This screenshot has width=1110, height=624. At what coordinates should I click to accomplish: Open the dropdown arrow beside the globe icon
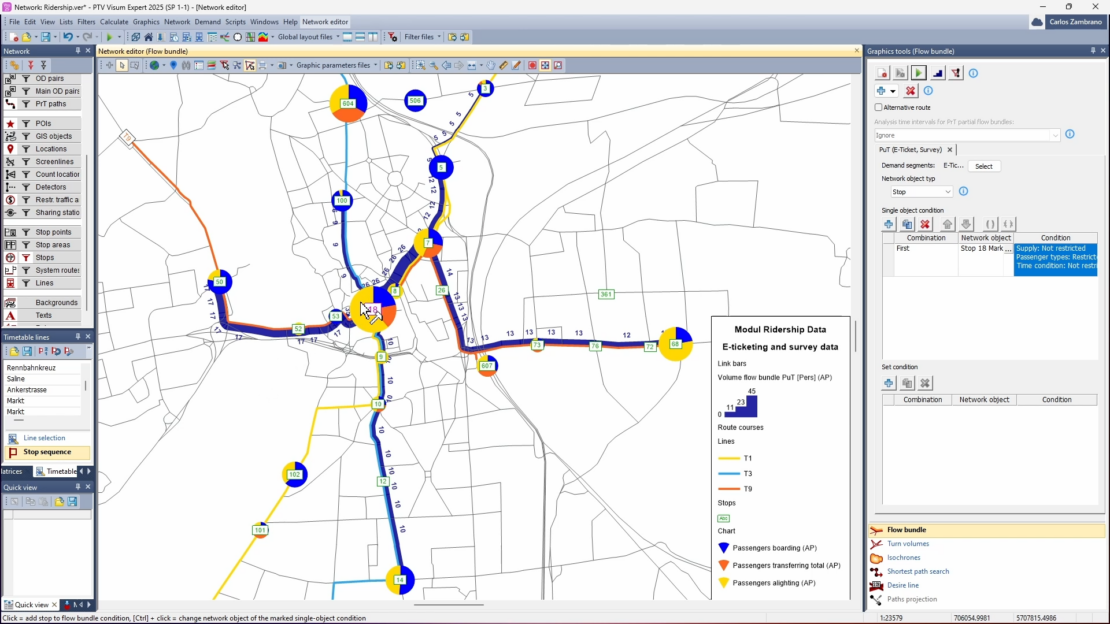[x=164, y=65]
